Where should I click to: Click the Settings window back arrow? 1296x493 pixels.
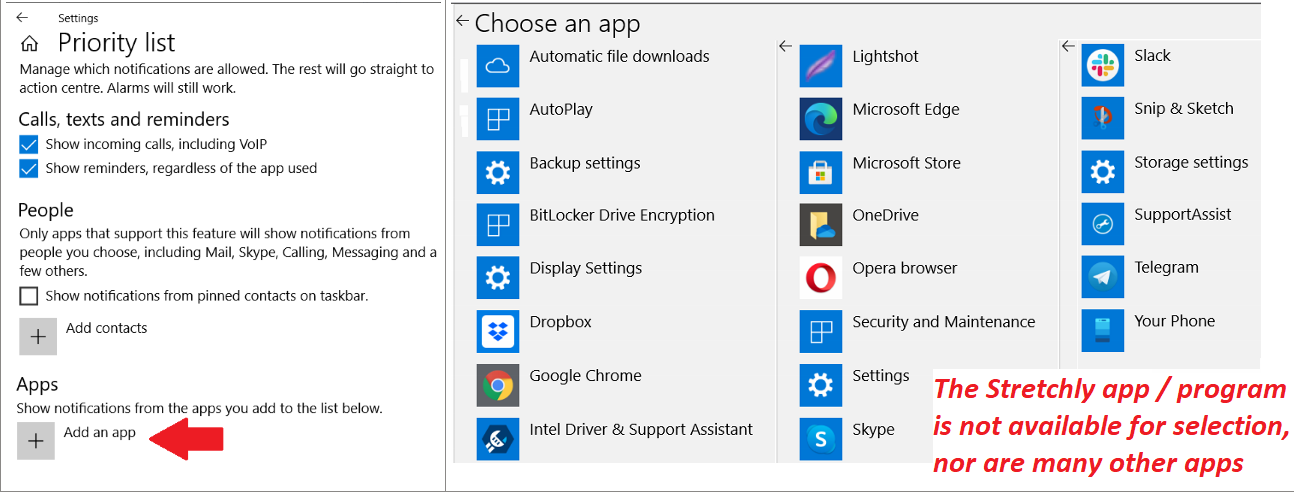[x=22, y=17]
